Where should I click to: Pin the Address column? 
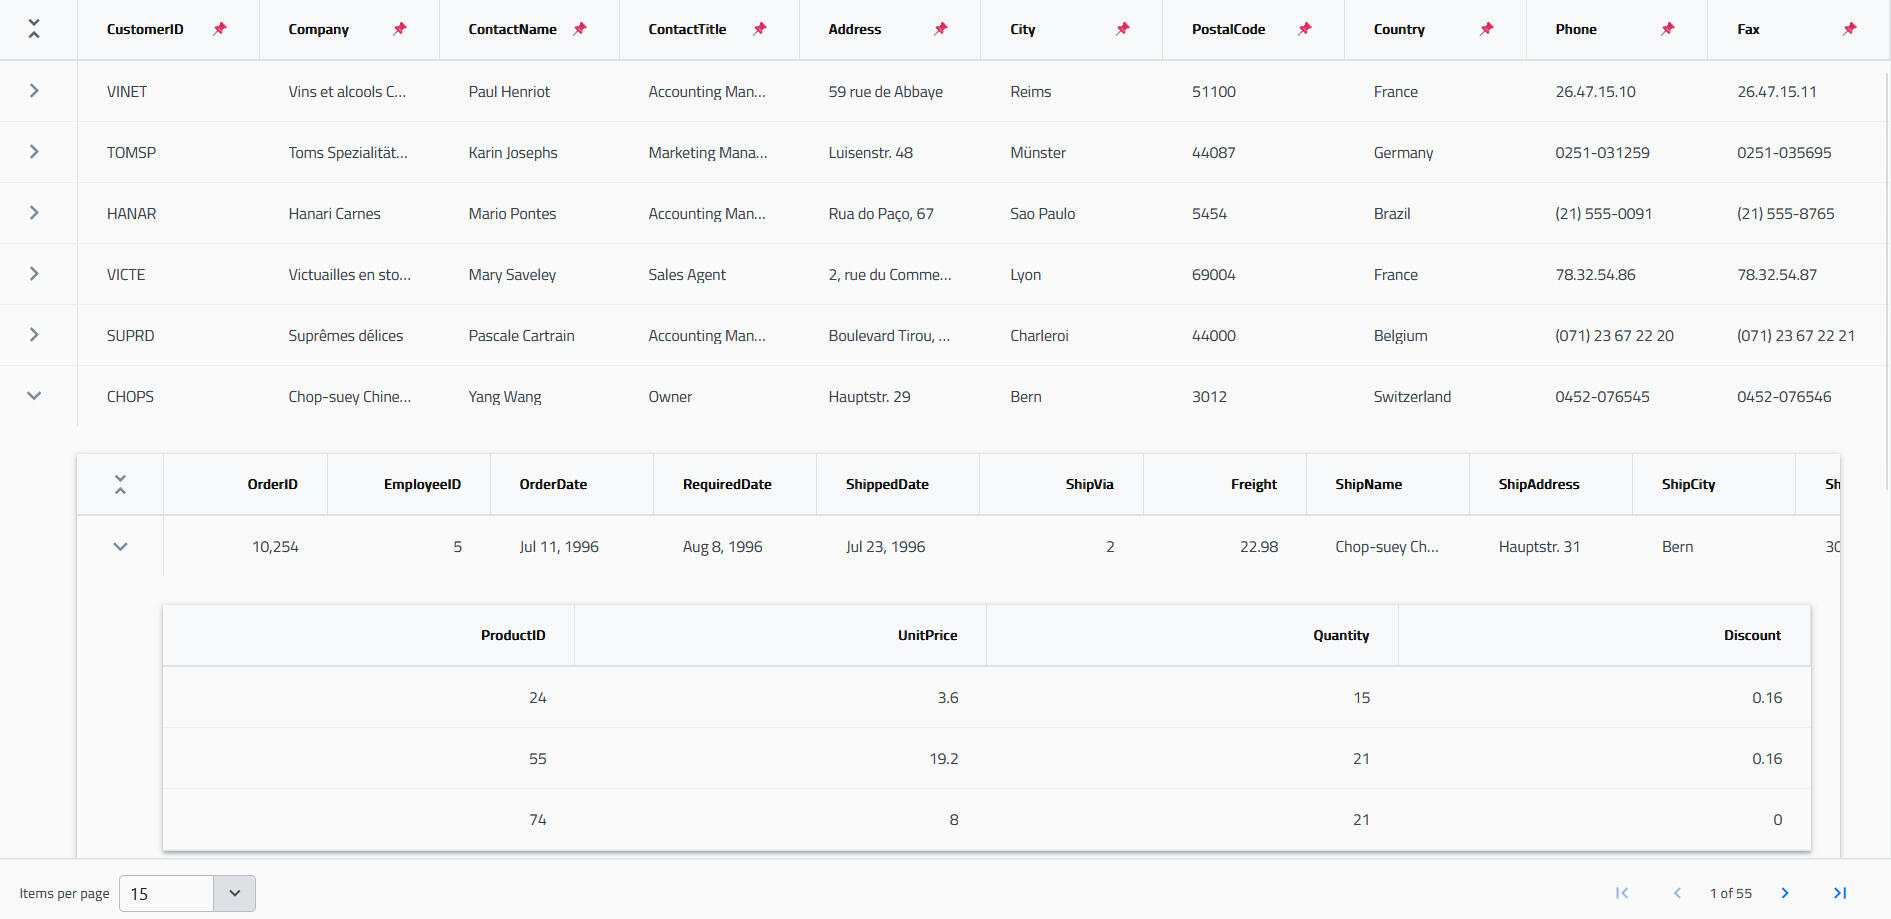pyautogui.click(x=941, y=29)
